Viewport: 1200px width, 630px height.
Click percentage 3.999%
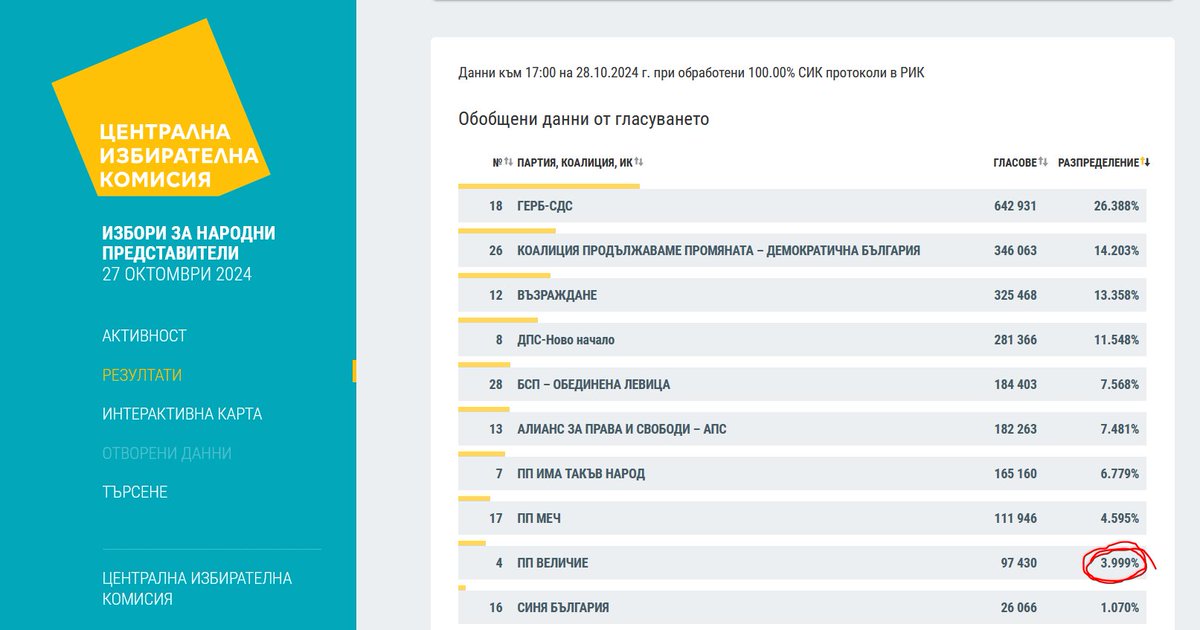click(x=1120, y=563)
